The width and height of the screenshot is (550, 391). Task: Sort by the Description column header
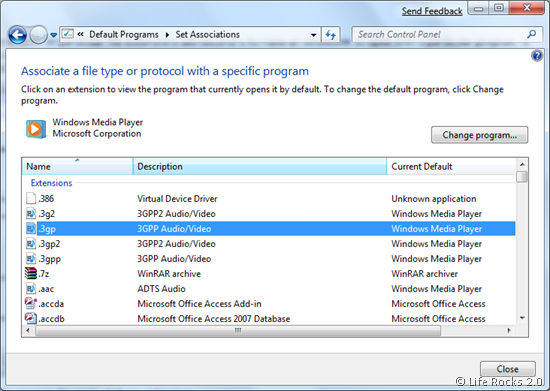click(x=260, y=166)
